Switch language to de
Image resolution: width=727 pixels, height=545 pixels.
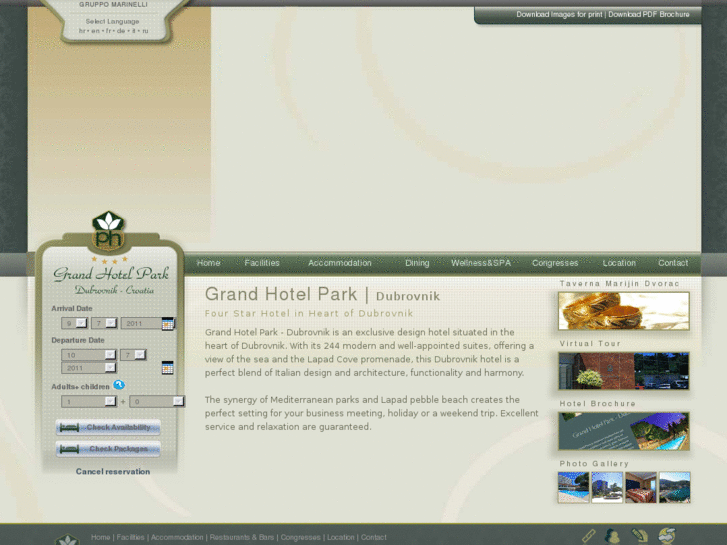click(121, 31)
